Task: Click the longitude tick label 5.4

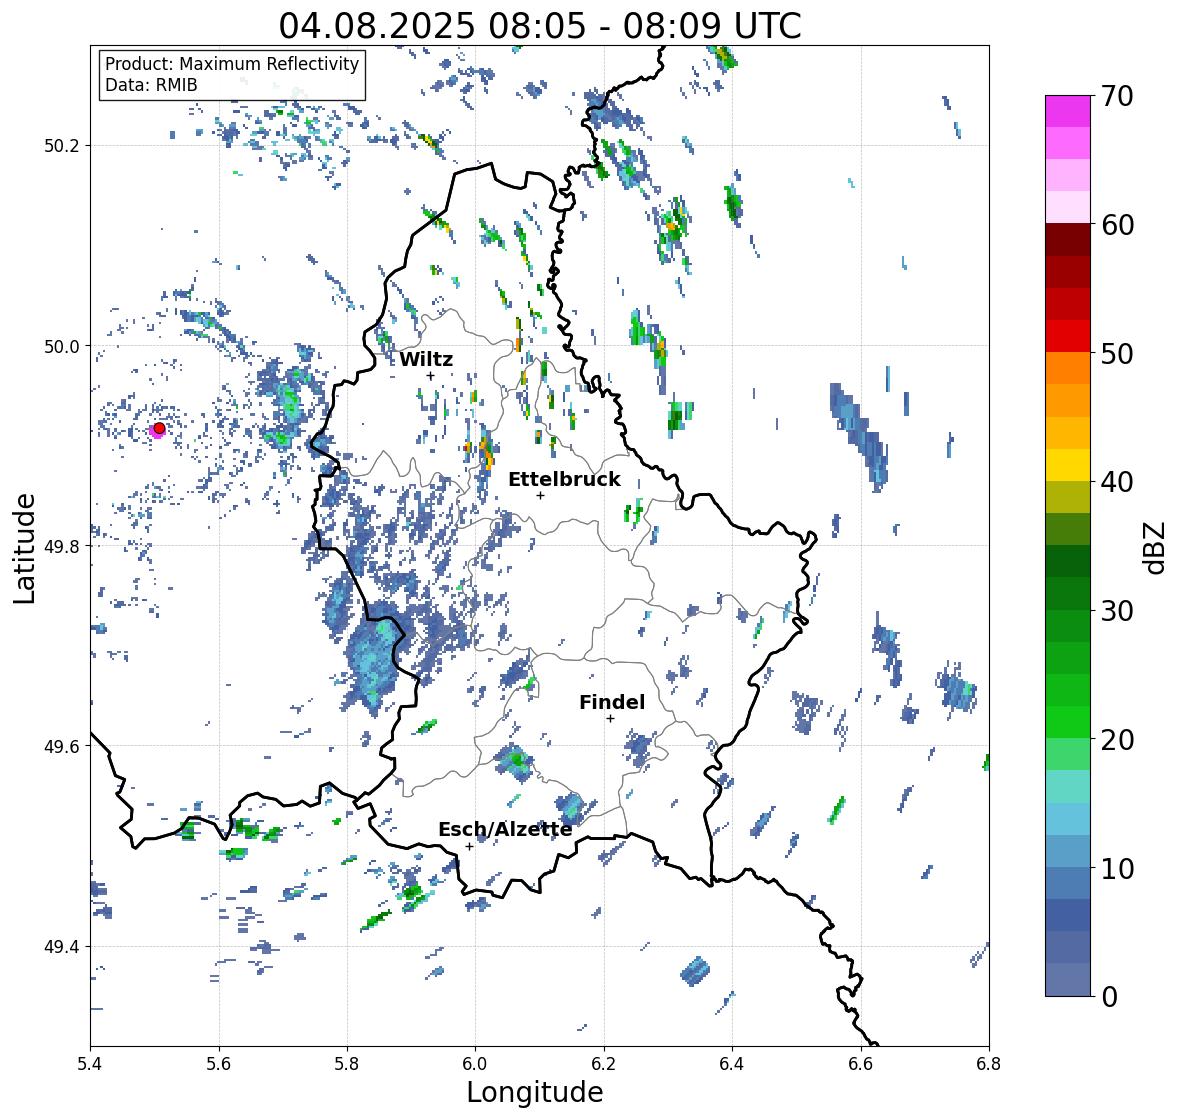Action: [x=90, y=1064]
